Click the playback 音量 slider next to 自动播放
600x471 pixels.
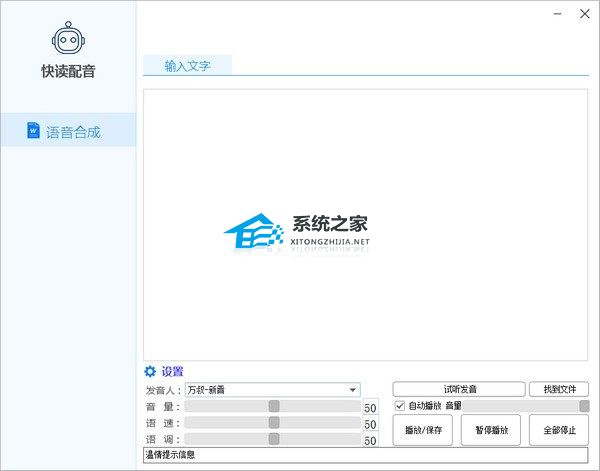point(526,406)
